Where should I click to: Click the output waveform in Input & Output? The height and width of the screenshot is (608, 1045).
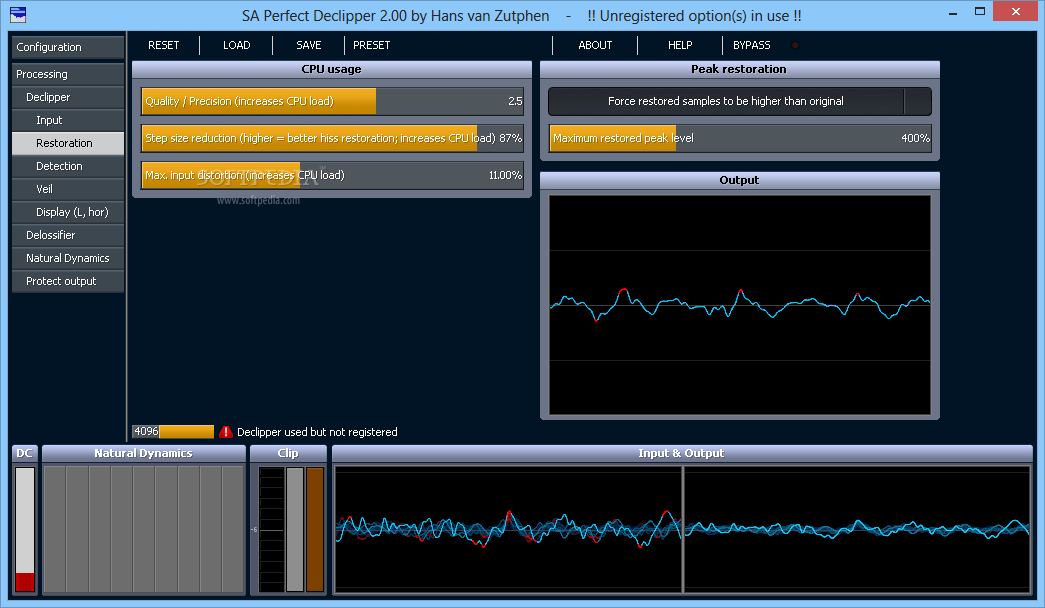click(x=857, y=529)
